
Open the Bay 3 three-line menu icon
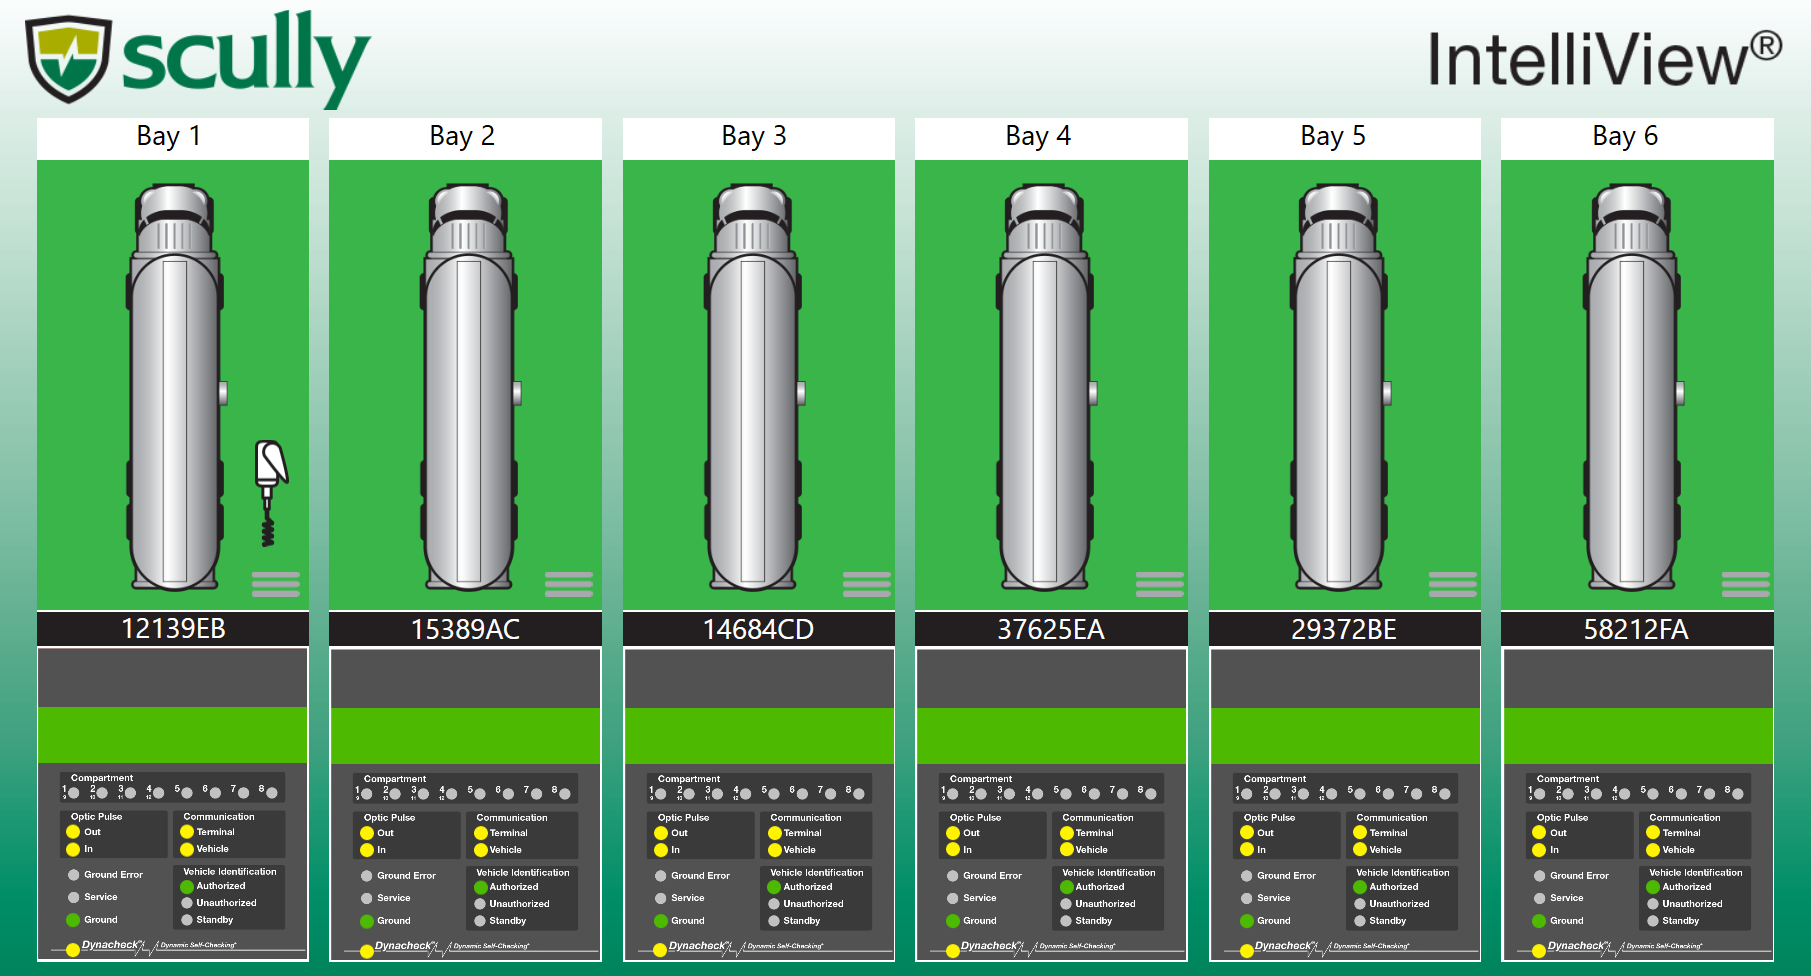point(867,584)
